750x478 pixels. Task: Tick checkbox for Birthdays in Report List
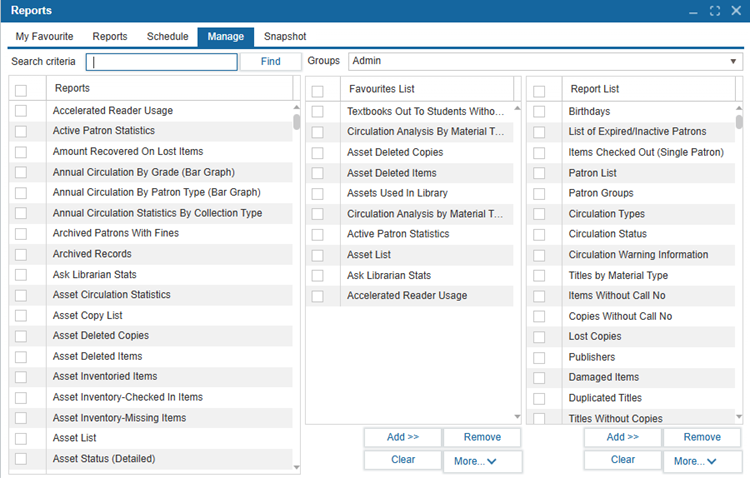pyautogui.click(x=539, y=111)
